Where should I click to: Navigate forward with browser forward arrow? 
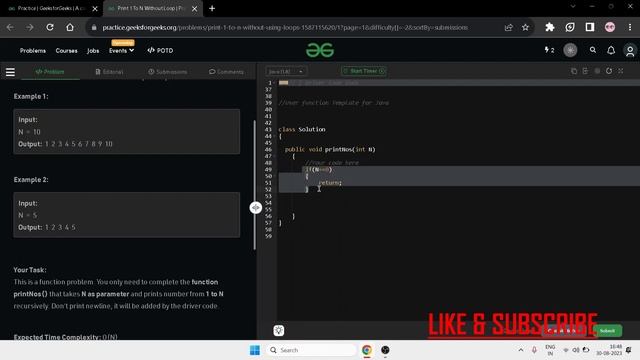[30, 27]
